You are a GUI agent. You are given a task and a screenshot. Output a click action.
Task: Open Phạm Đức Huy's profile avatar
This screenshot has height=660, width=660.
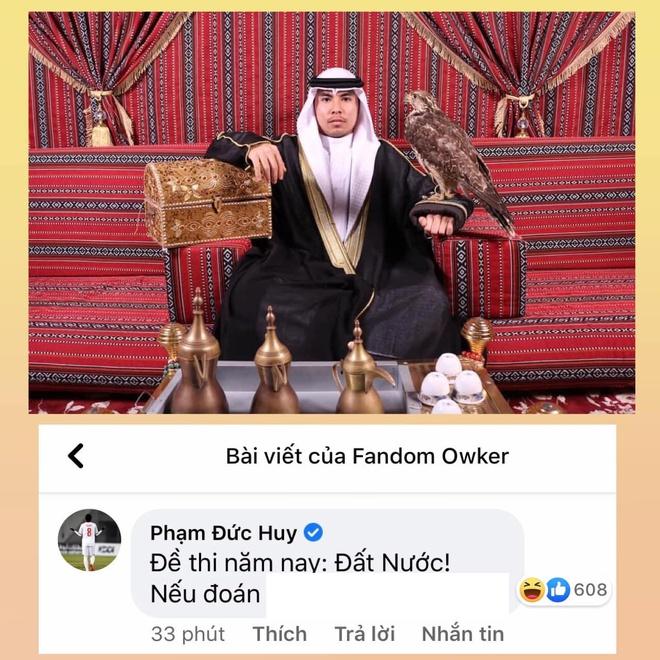click(89, 540)
